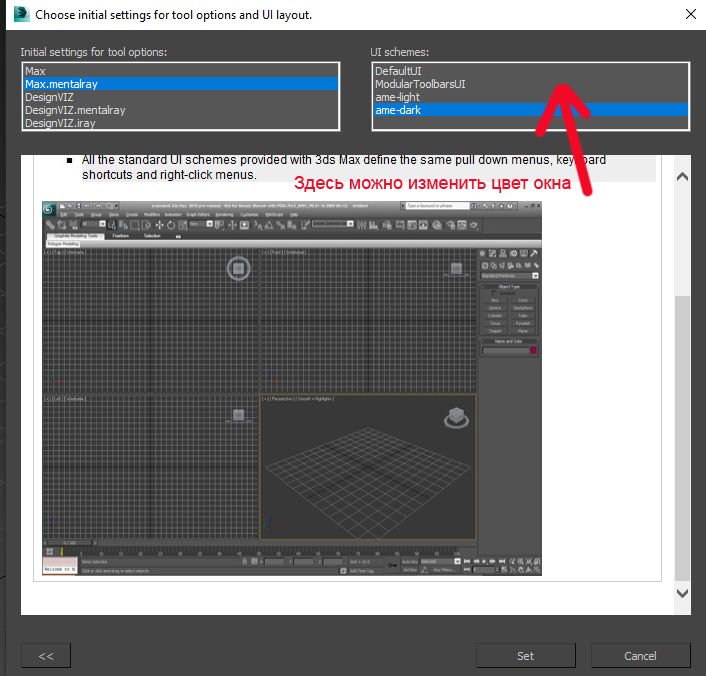Close the initial settings dialog
Image resolution: width=706 pixels, height=676 pixels.
tap(691, 14)
